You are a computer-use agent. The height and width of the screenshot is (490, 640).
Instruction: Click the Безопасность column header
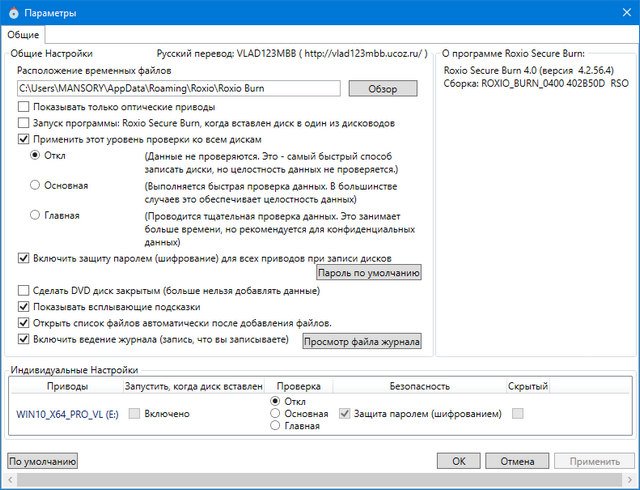pos(420,386)
